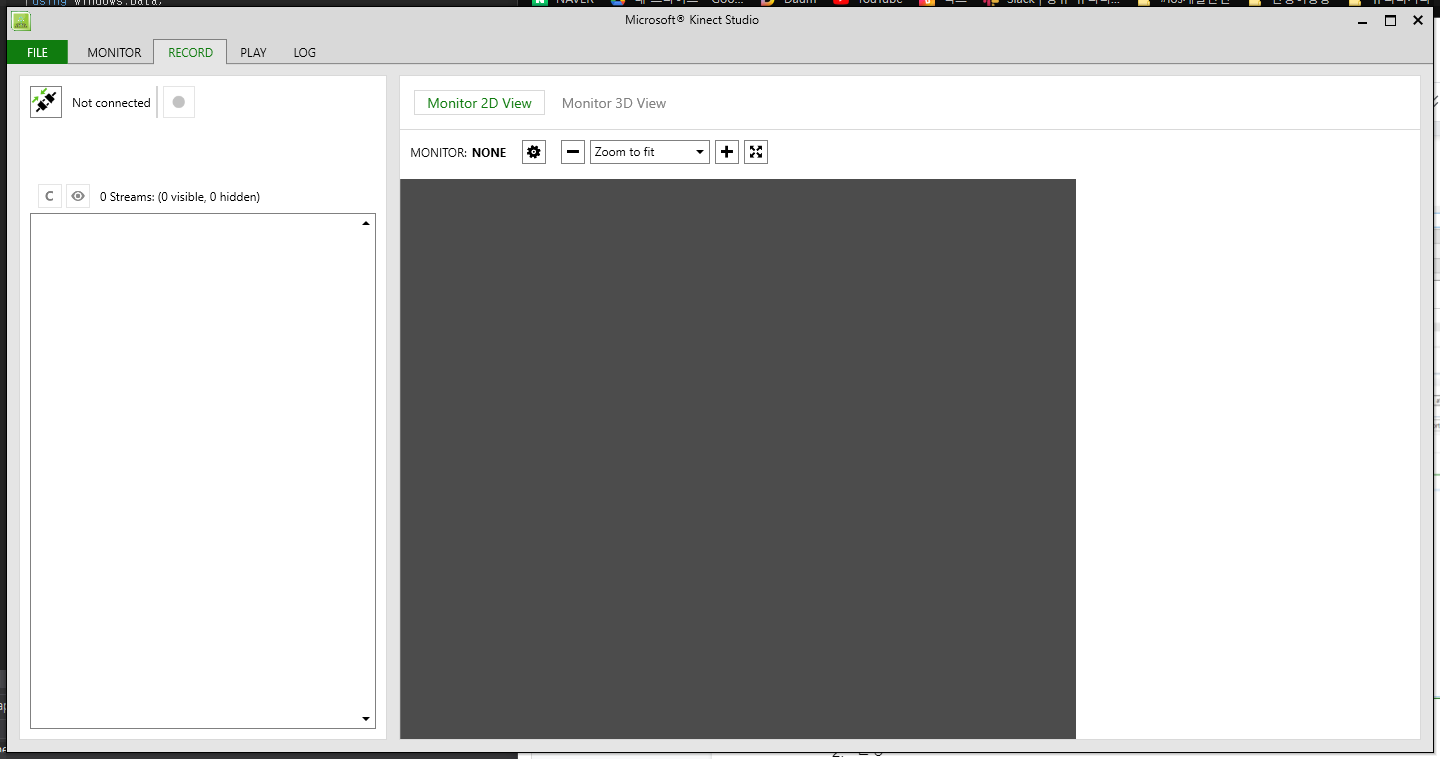Click the "0 Streams: (0 visible, 0 hidden)" label
The width and height of the screenshot is (1440, 759).
point(180,197)
